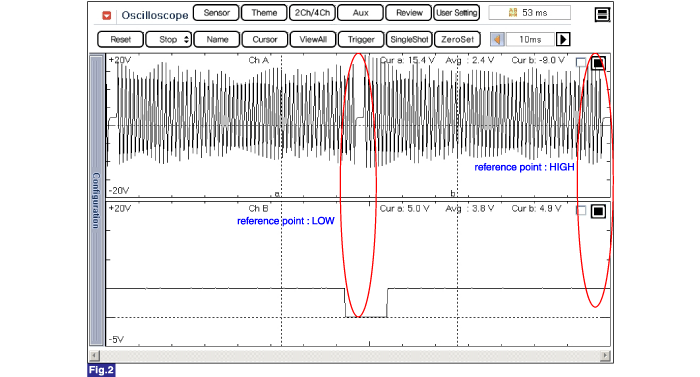Click the horizontal scrollbar track
This screenshot has width=700, height=377.
pyautogui.click(x=350, y=356)
